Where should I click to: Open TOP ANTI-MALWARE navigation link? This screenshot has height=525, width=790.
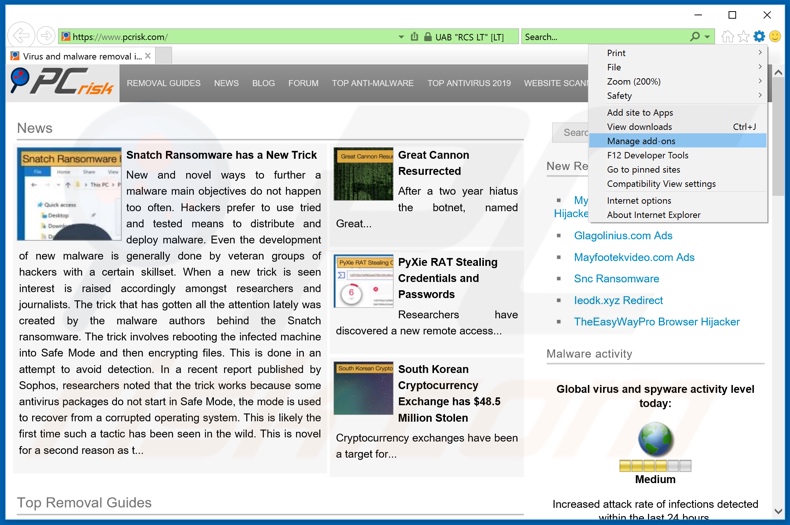tap(372, 83)
